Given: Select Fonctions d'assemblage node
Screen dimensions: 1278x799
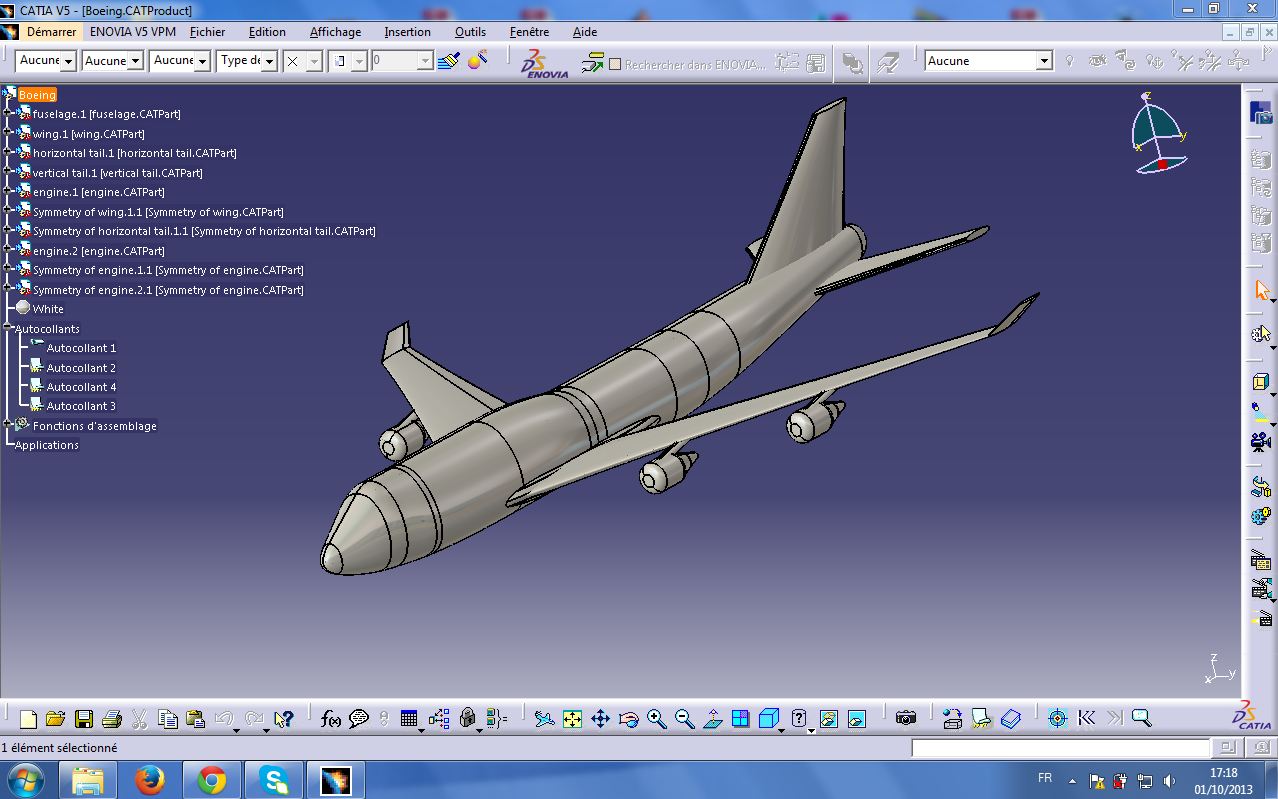Looking at the screenshot, I should [94, 426].
